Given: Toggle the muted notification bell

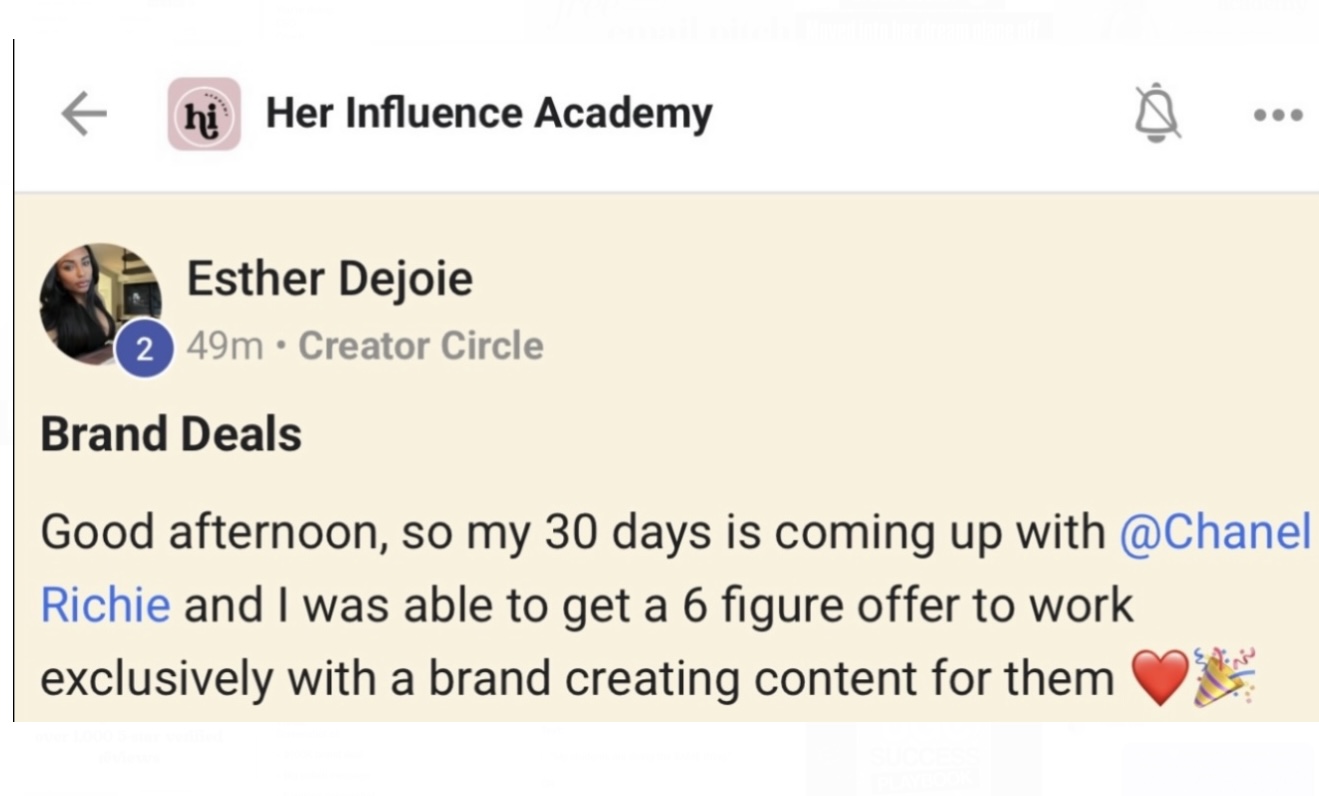Looking at the screenshot, I should click(x=1157, y=112).
